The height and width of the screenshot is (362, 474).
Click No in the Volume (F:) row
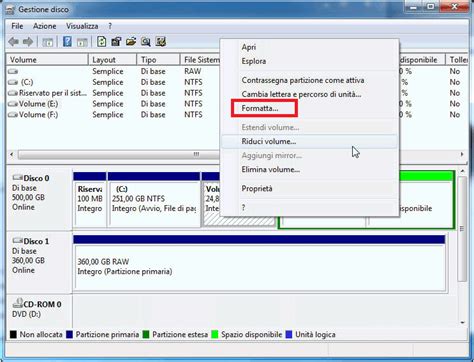(x=455, y=115)
